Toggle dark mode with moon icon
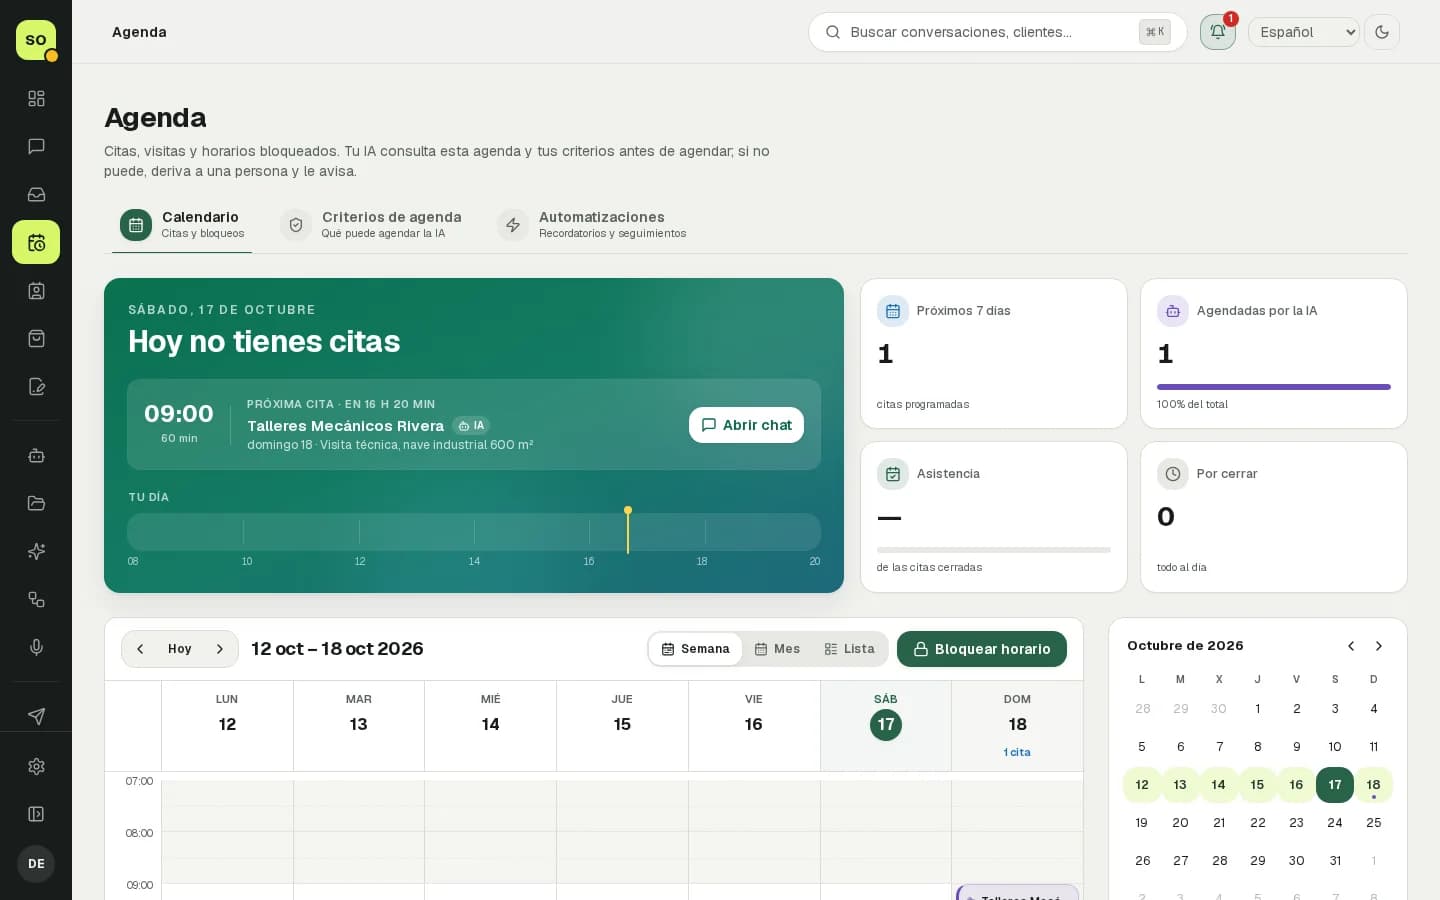 point(1382,32)
